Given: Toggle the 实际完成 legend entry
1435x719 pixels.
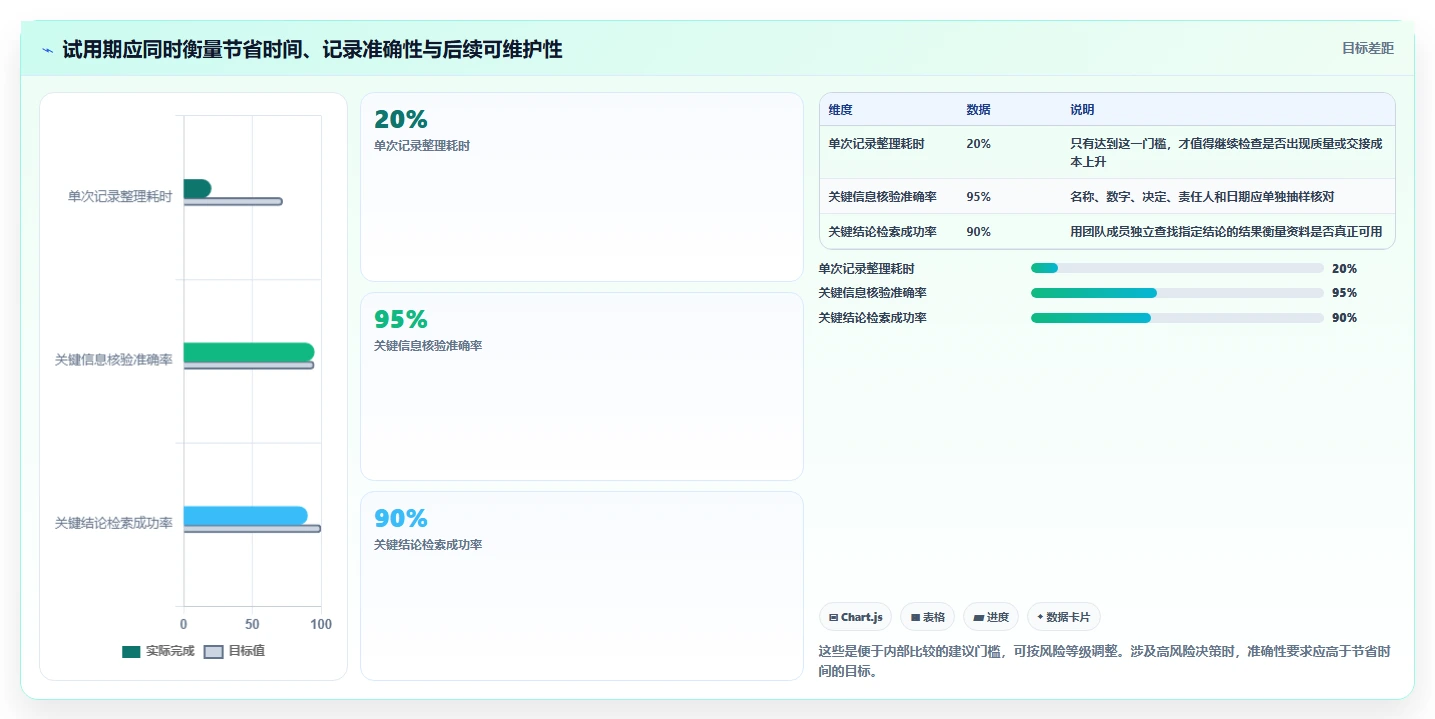Looking at the screenshot, I should (x=158, y=651).
